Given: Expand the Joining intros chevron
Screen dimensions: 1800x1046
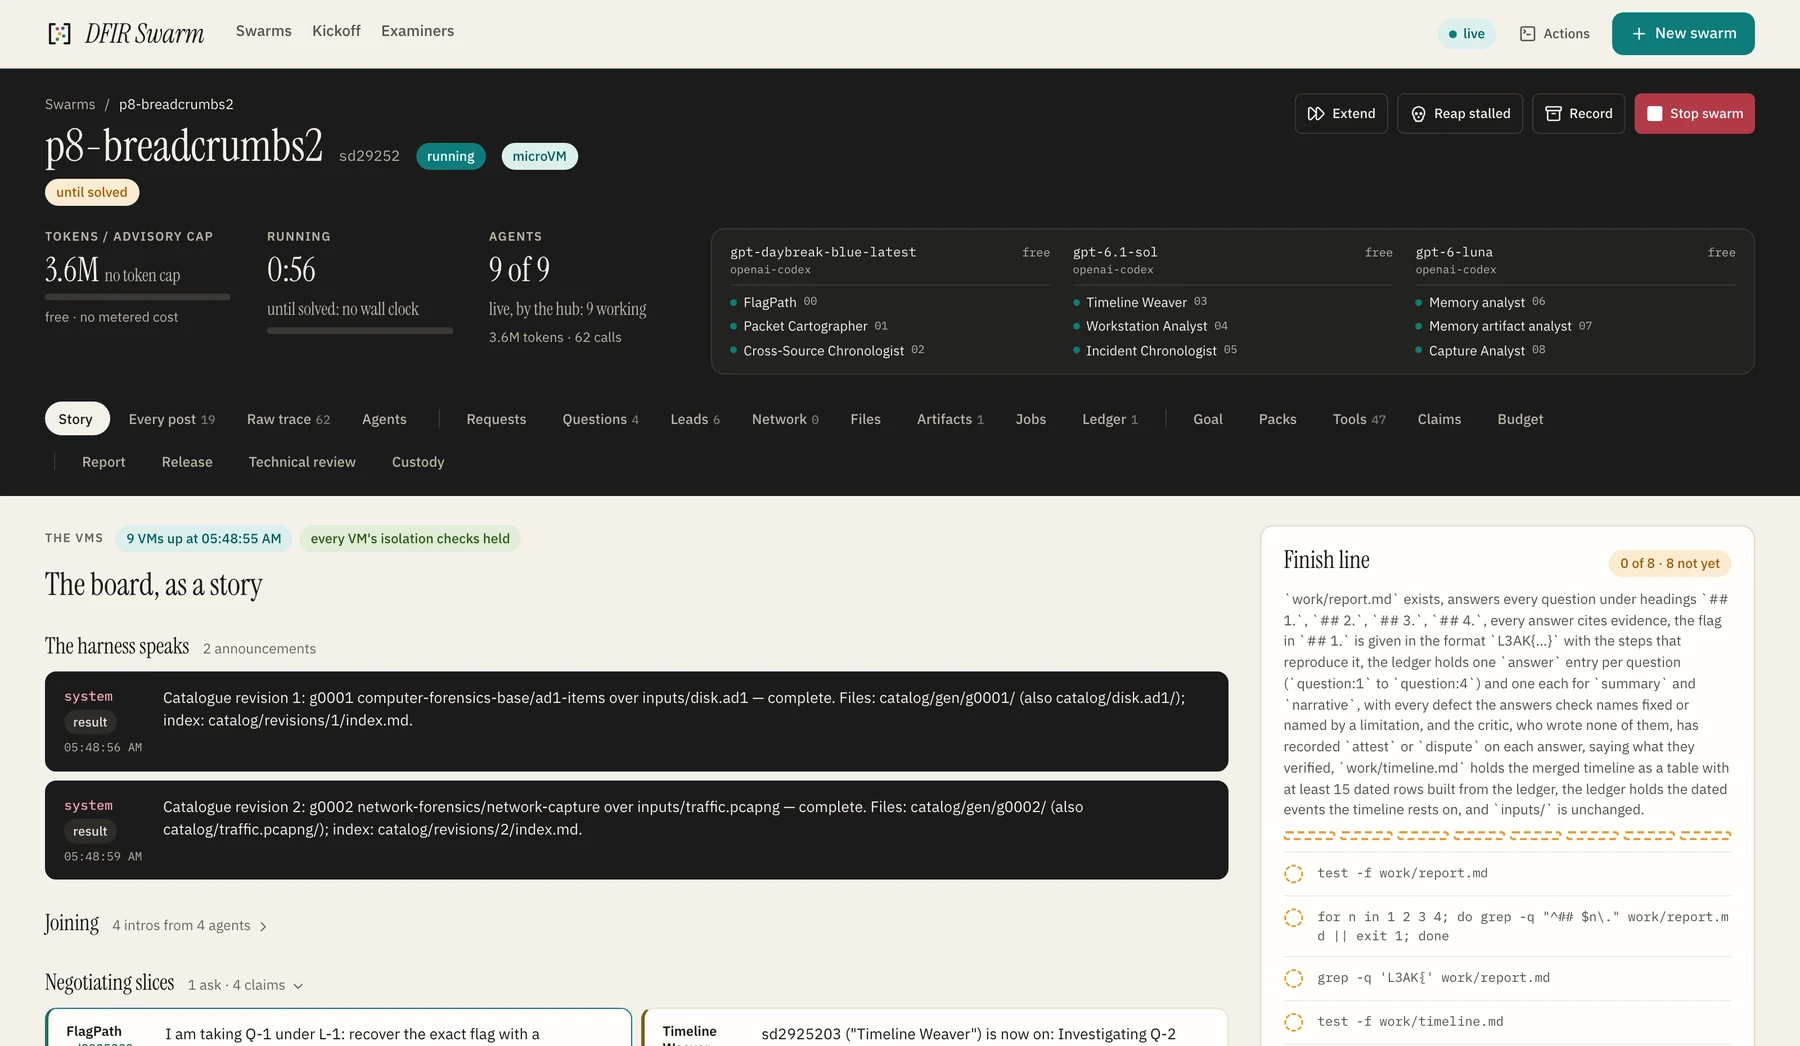Looking at the screenshot, I should (x=263, y=927).
